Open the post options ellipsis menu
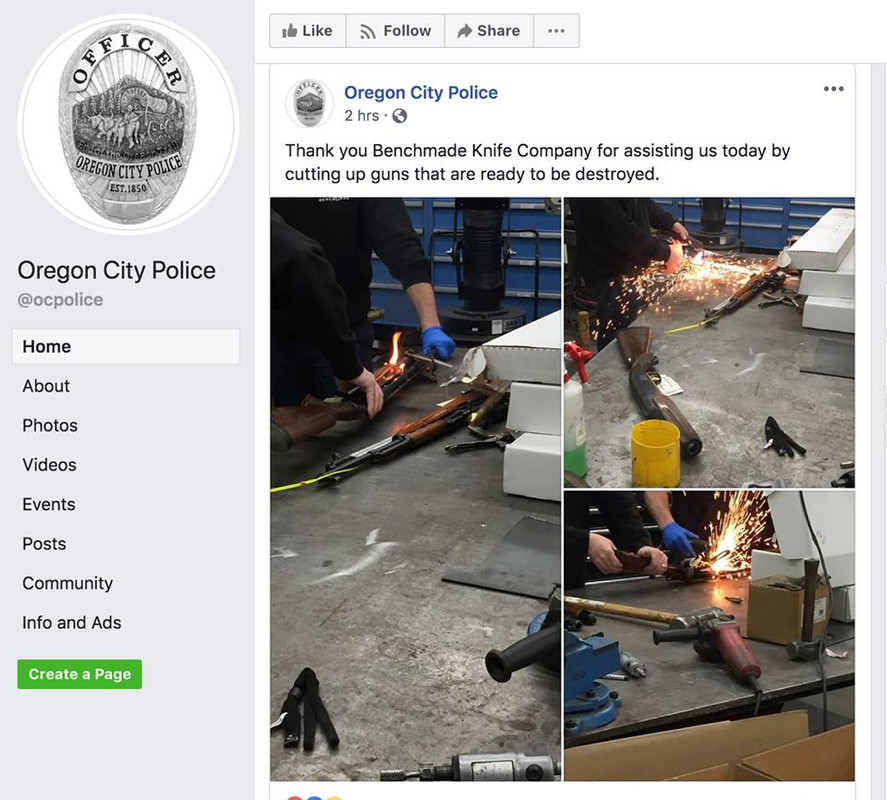 point(834,89)
